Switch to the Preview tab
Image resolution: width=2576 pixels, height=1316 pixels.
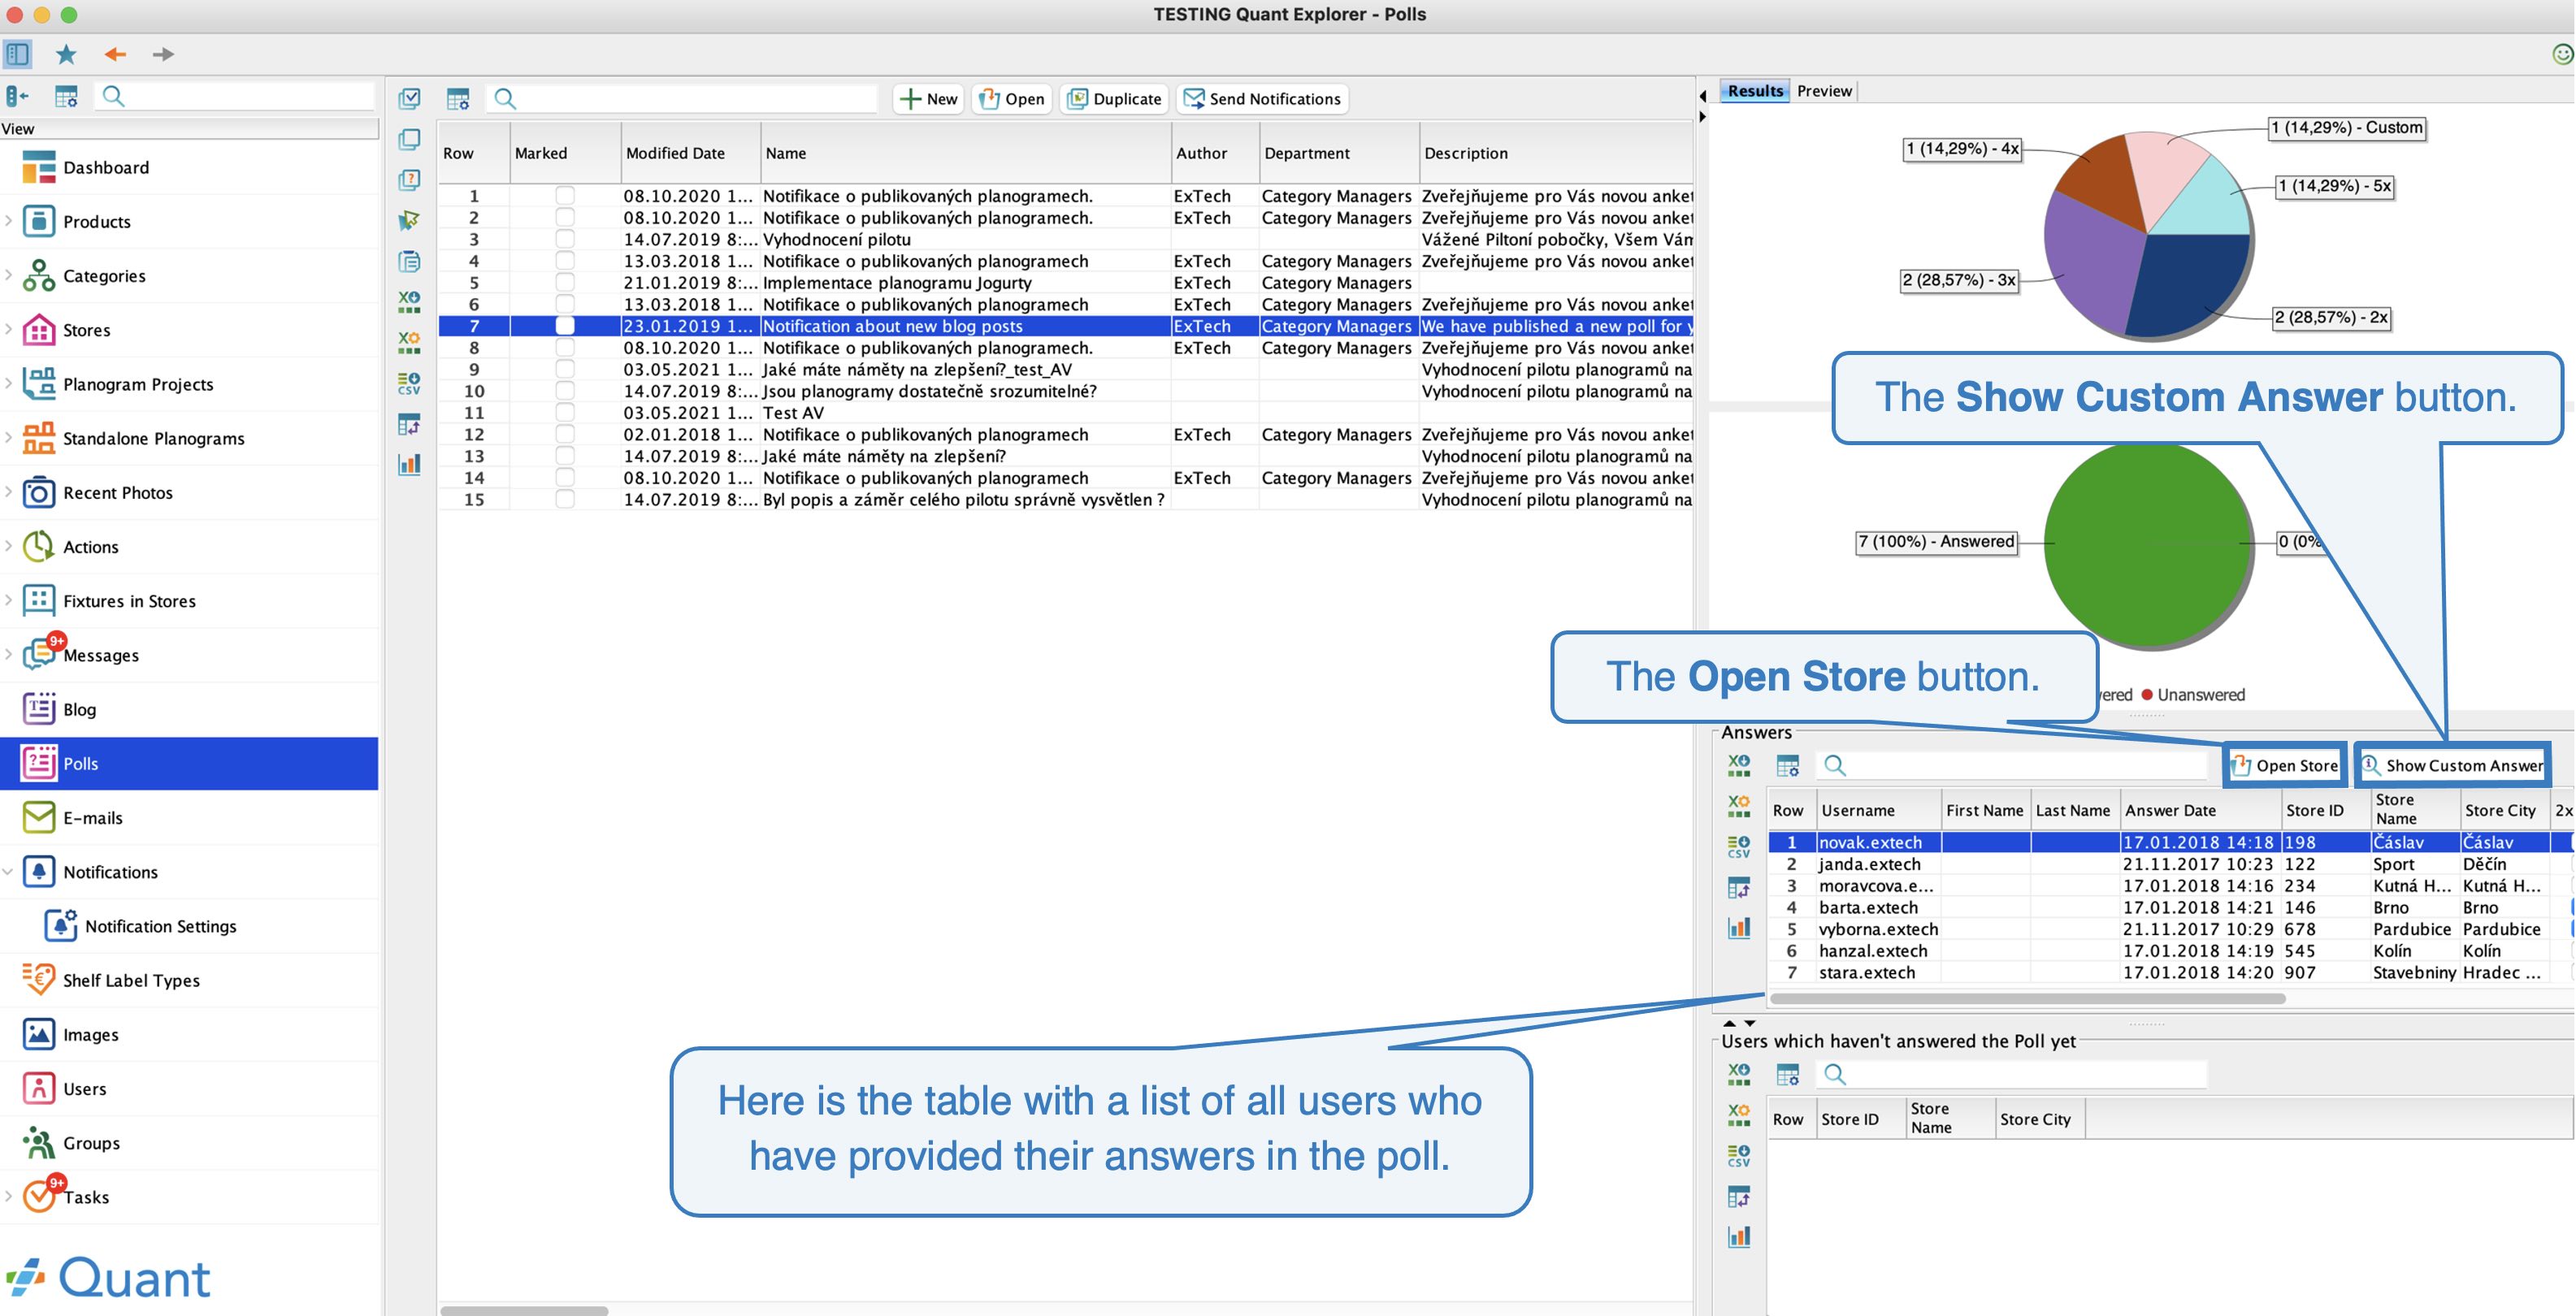1824,91
